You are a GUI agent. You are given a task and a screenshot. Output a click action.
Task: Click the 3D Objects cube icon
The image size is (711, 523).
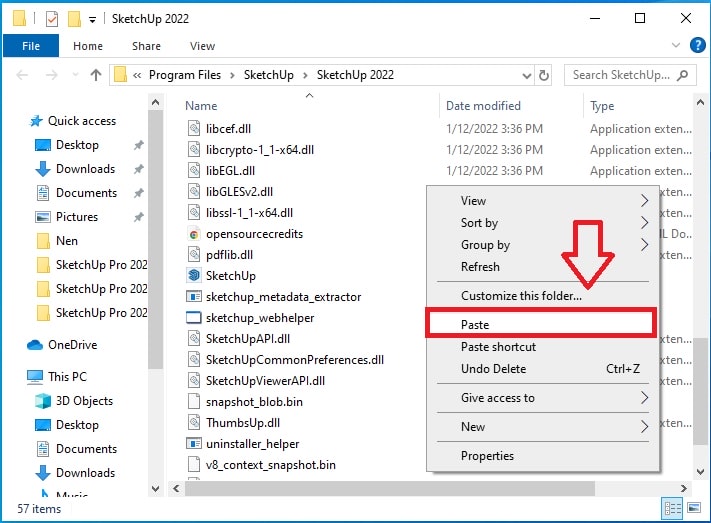[x=43, y=401]
